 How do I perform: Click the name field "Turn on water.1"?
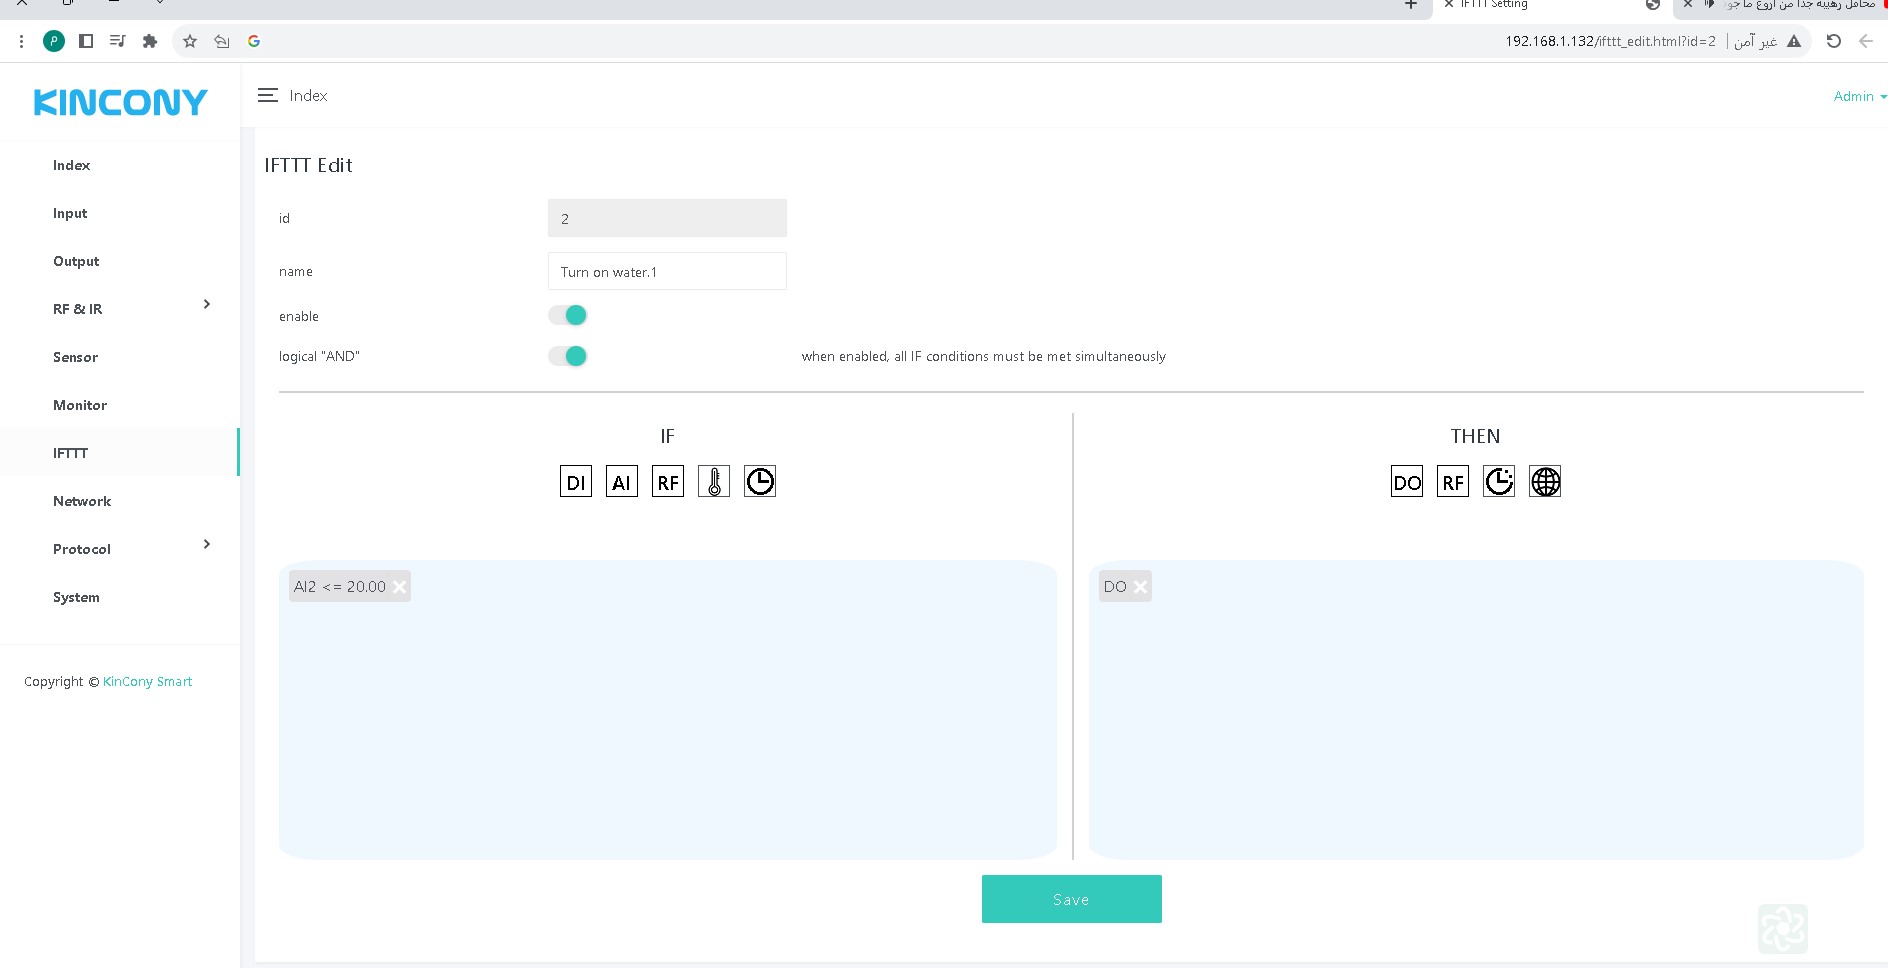(667, 272)
